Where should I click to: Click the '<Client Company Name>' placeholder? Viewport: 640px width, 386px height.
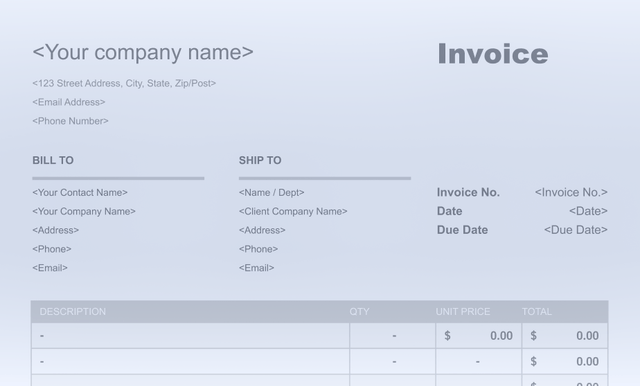tap(293, 211)
